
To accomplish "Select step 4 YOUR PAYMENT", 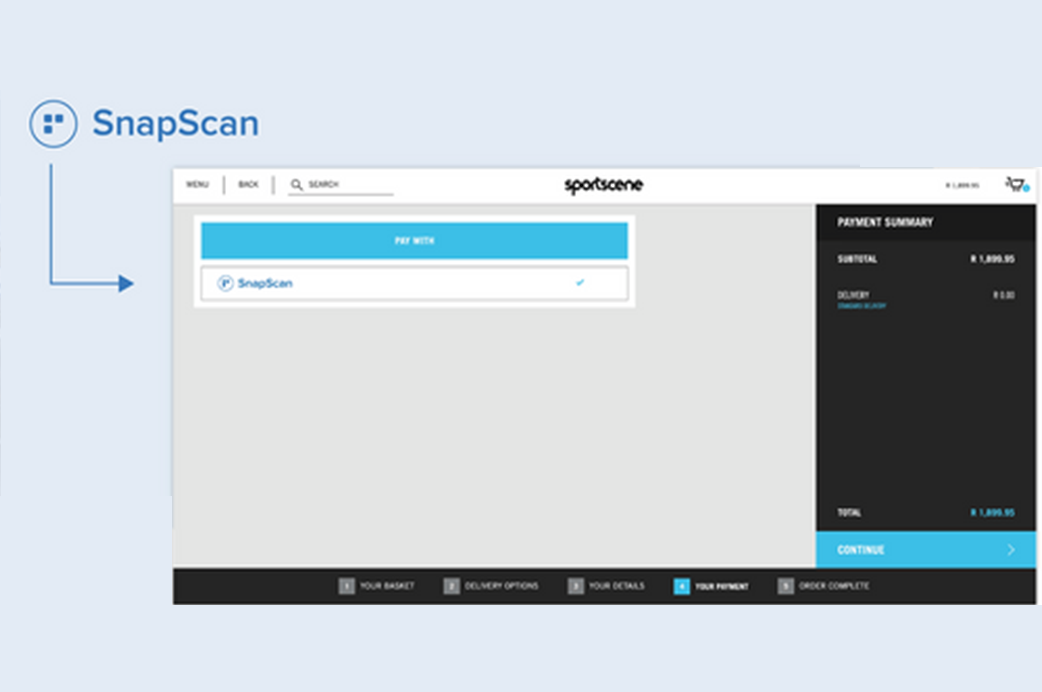I will pyautogui.click(x=711, y=586).
